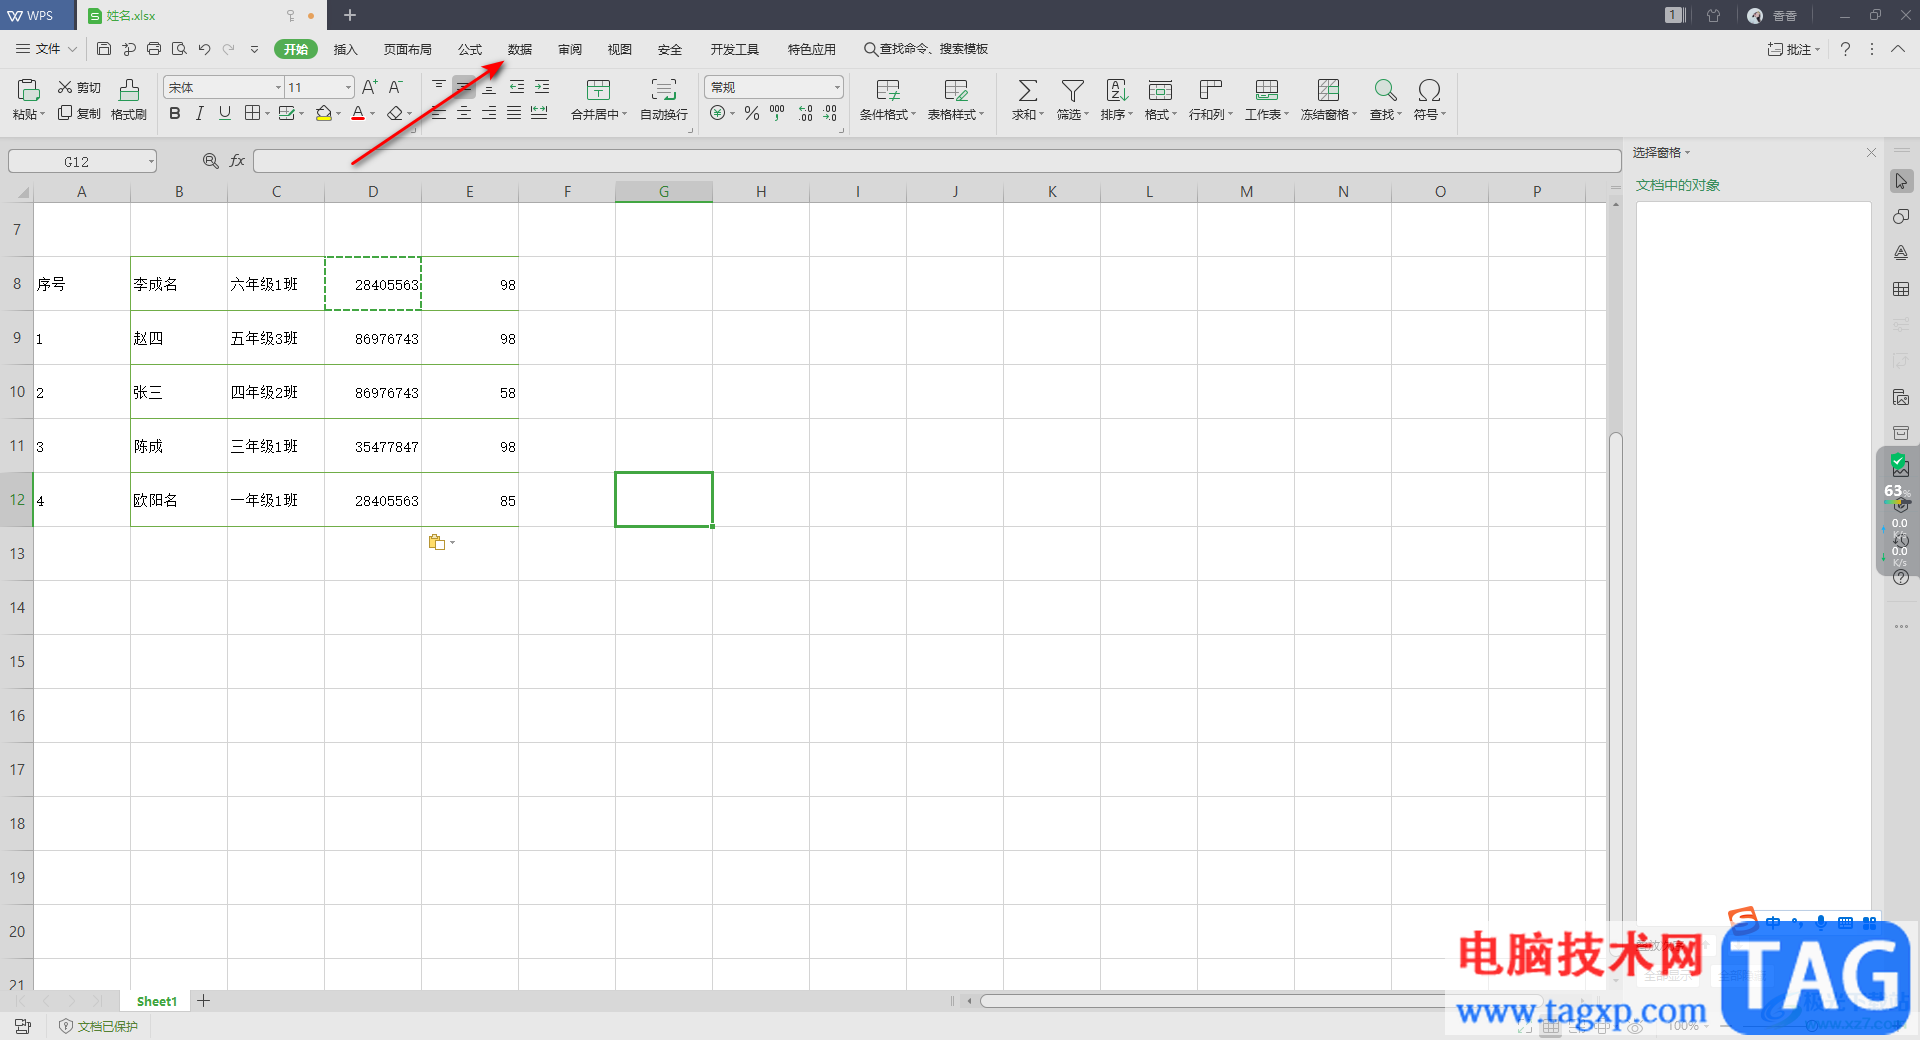Select the Sheet1 worksheet tab
The image size is (1920, 1040).
pos(157,1001)
